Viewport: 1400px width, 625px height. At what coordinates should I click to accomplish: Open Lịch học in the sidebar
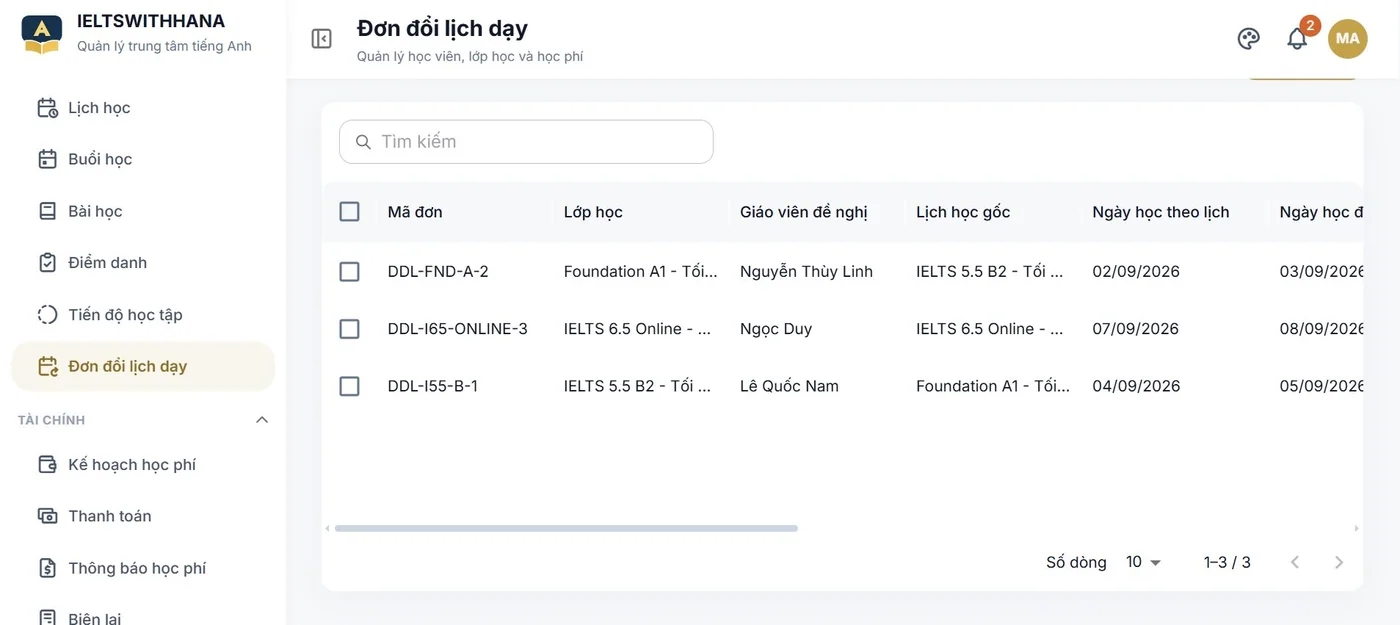point(143,108)
